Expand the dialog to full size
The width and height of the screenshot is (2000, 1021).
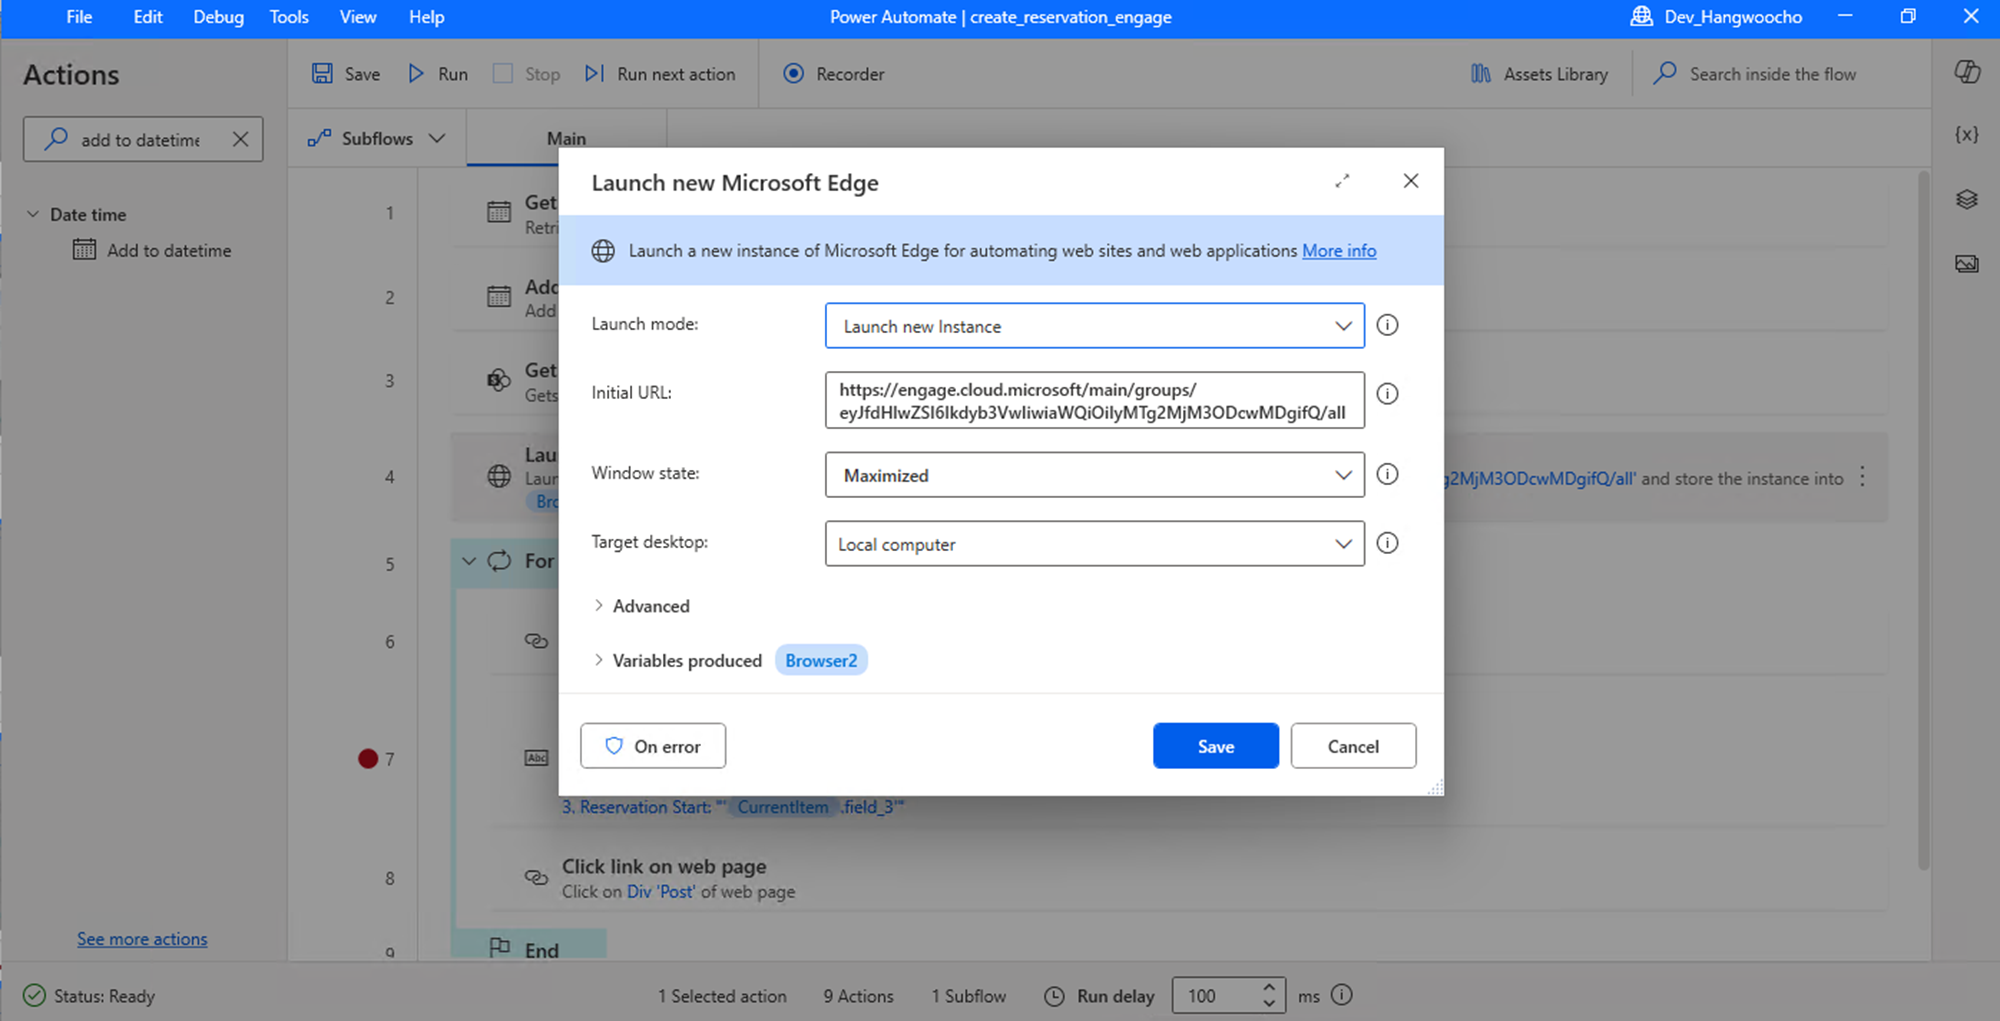(1342, 181)
